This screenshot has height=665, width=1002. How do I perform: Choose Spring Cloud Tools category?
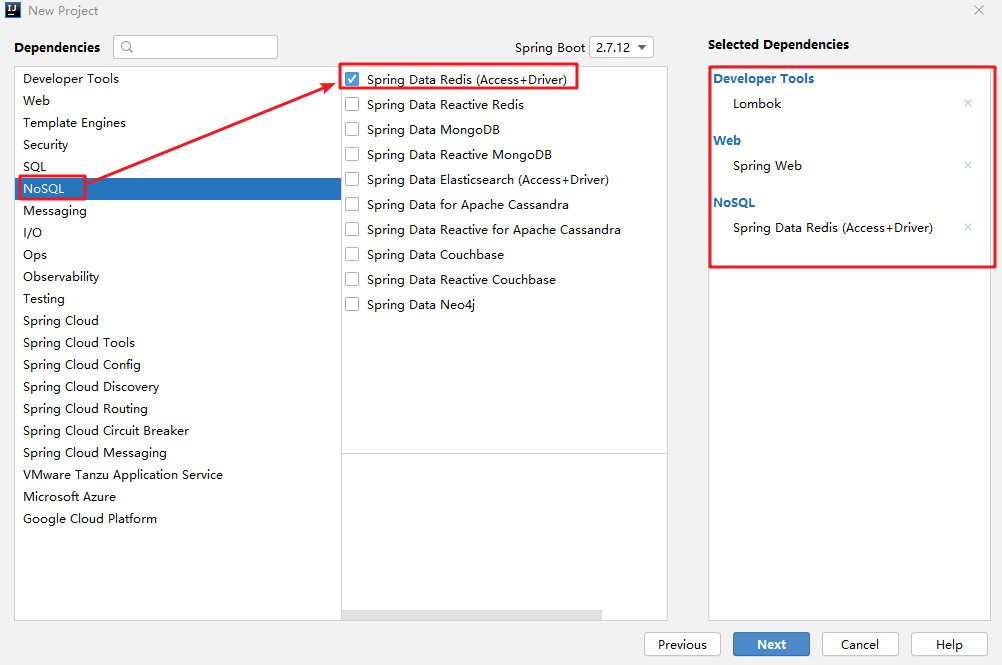[x=178, y=343]
